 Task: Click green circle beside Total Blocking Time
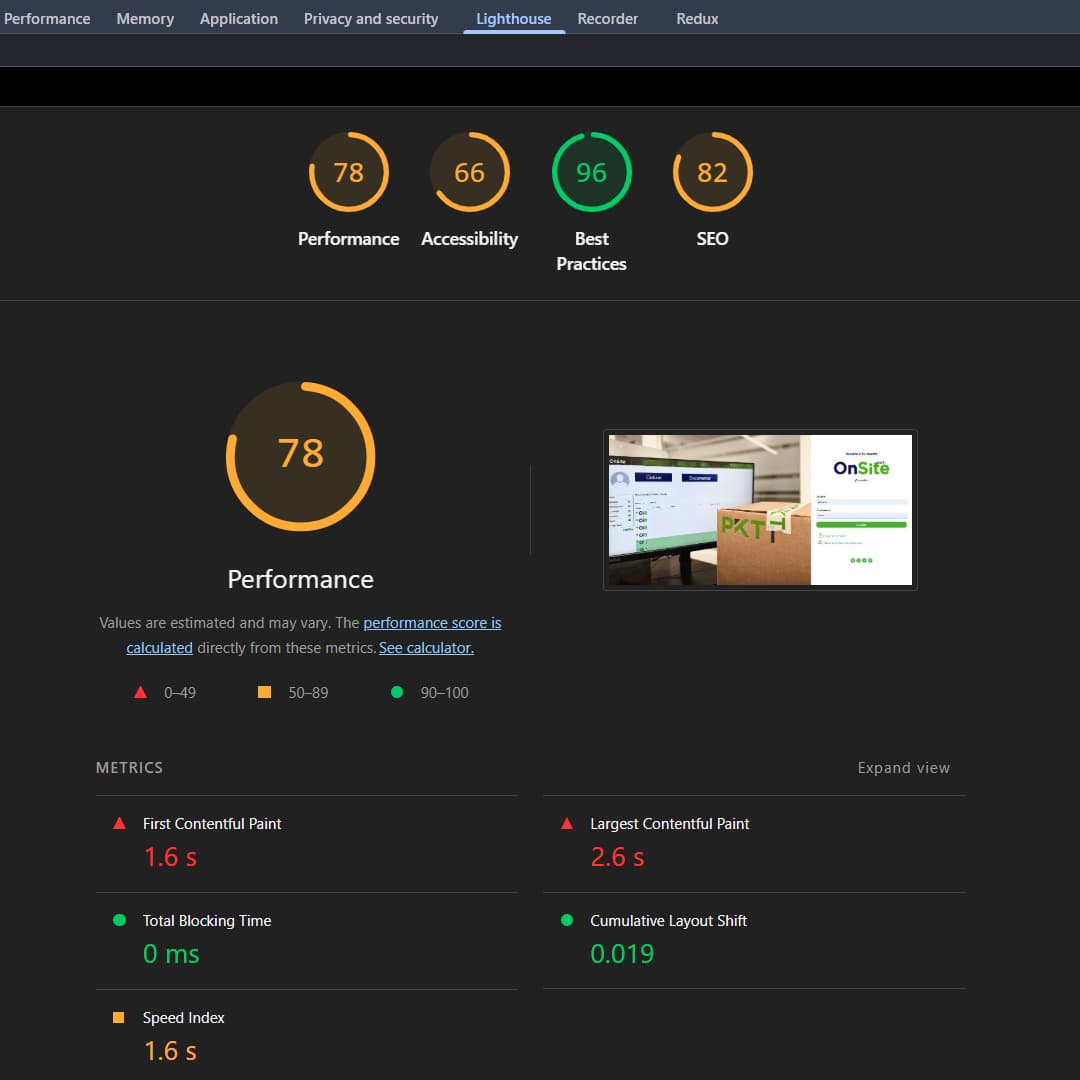coord(119,920)
